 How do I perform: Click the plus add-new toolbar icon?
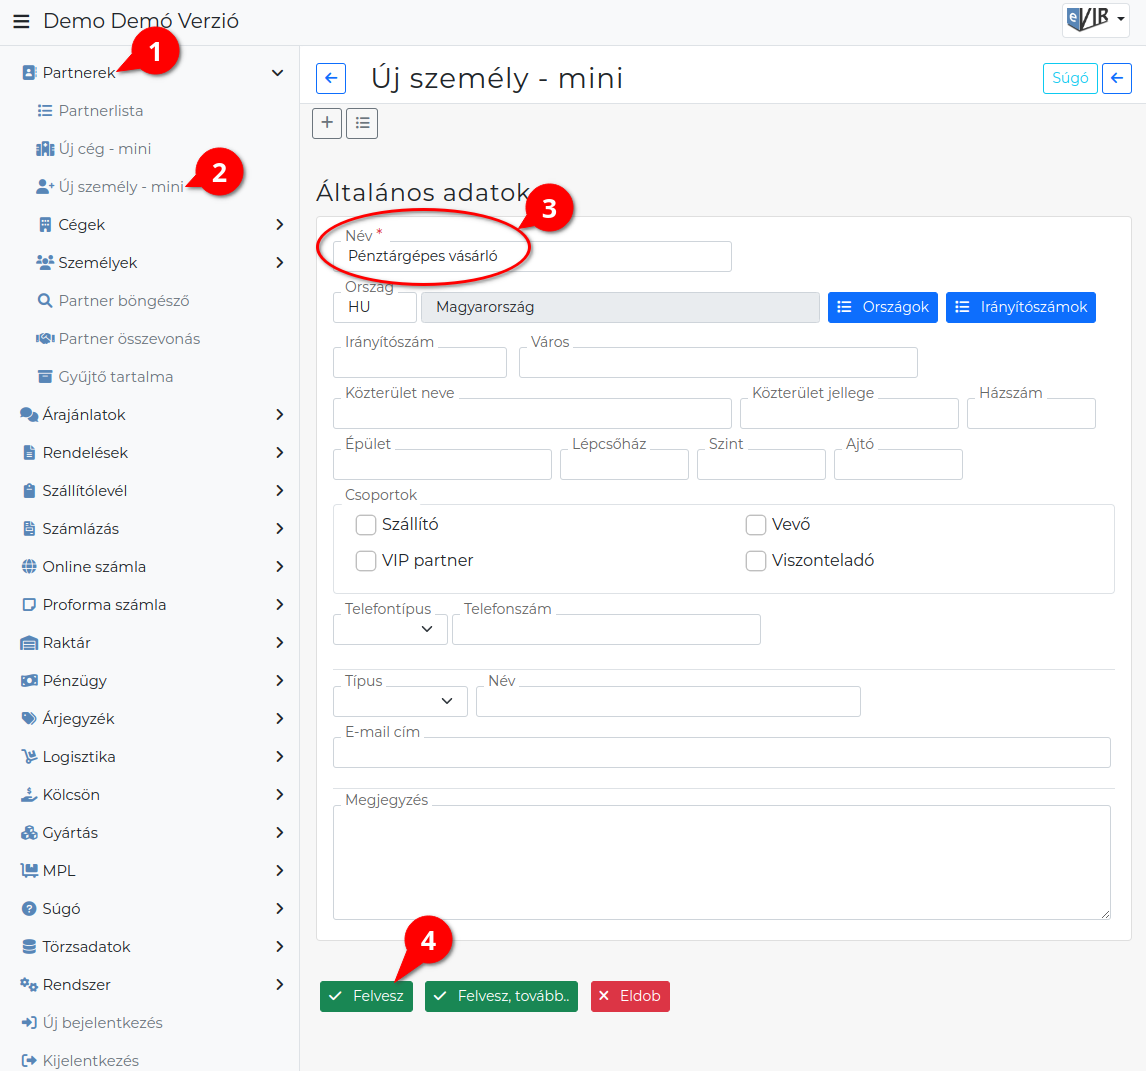click(327, 123)
